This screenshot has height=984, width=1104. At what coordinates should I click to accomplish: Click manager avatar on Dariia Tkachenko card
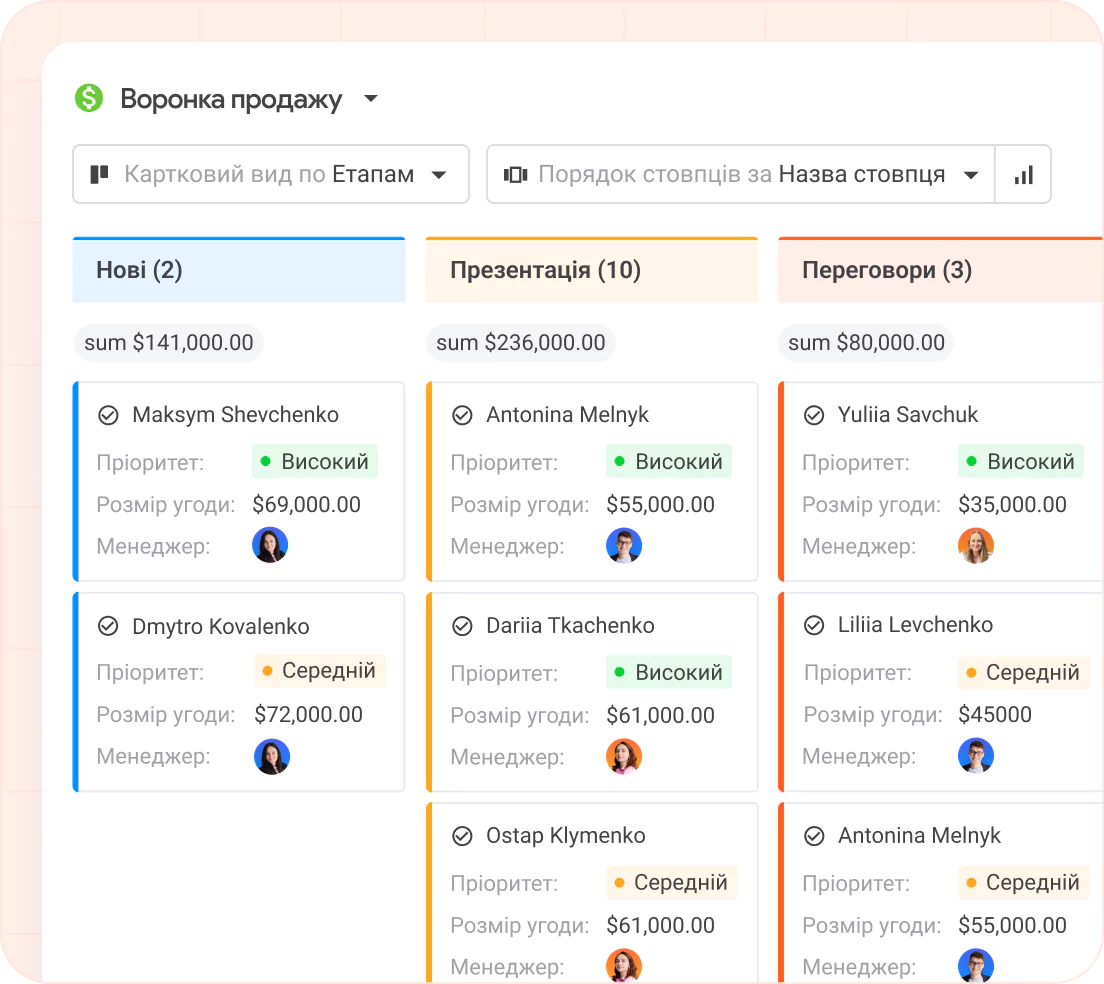[x=623, y=756]
